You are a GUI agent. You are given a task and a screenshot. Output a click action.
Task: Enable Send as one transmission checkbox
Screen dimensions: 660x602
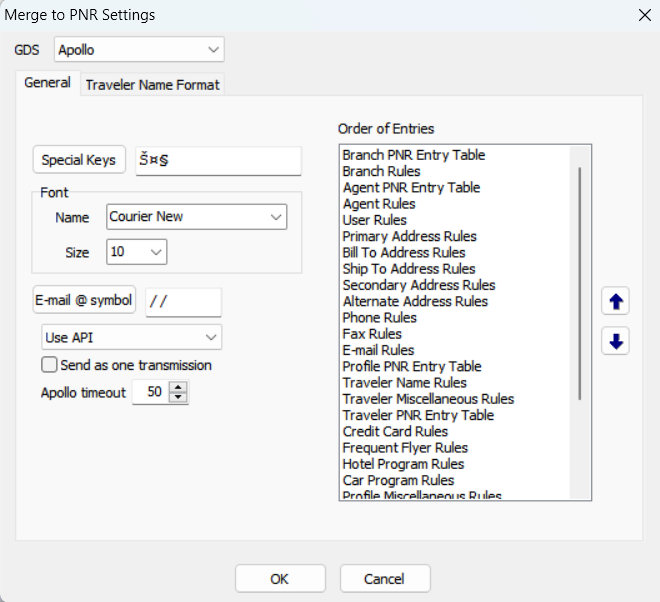[49, 365]
